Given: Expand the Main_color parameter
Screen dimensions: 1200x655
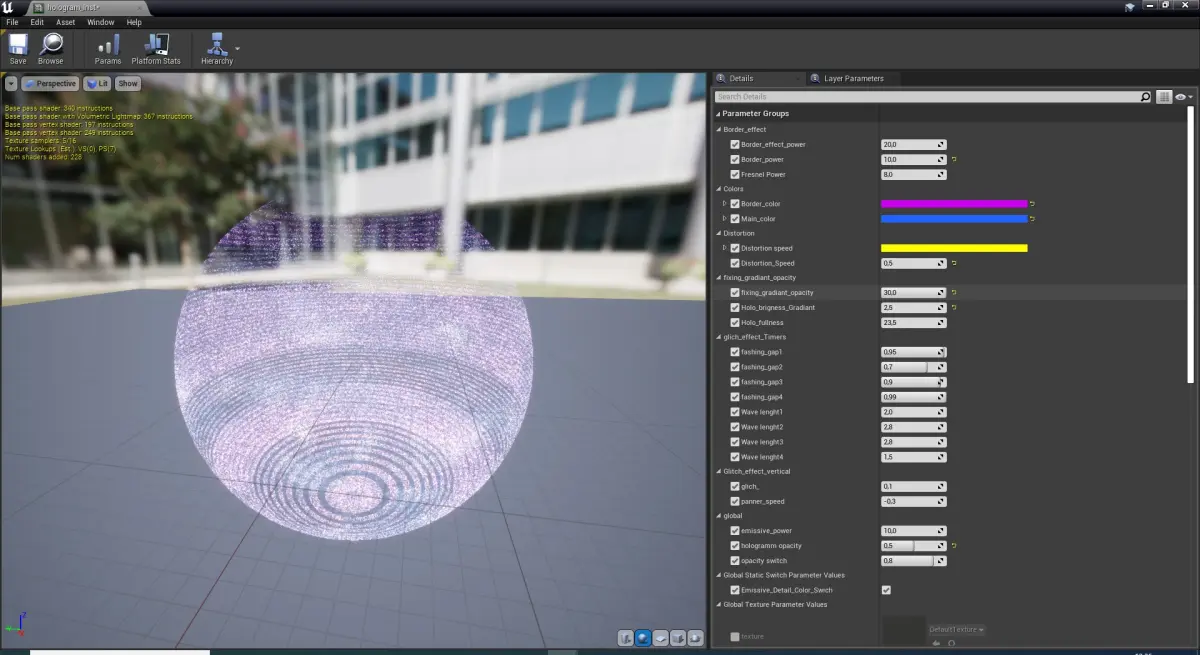Looking at the screenshot, I should (x=725, y=219).
